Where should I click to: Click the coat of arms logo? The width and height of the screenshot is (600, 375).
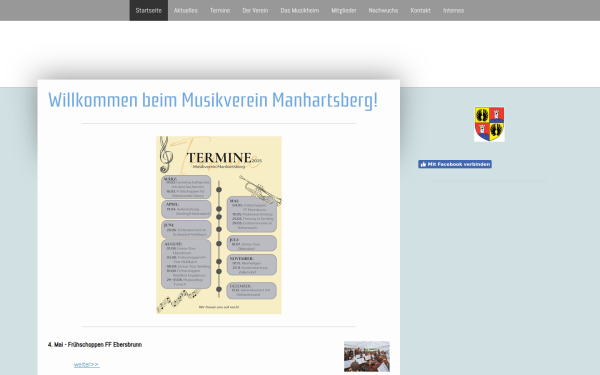pos(489,124)
